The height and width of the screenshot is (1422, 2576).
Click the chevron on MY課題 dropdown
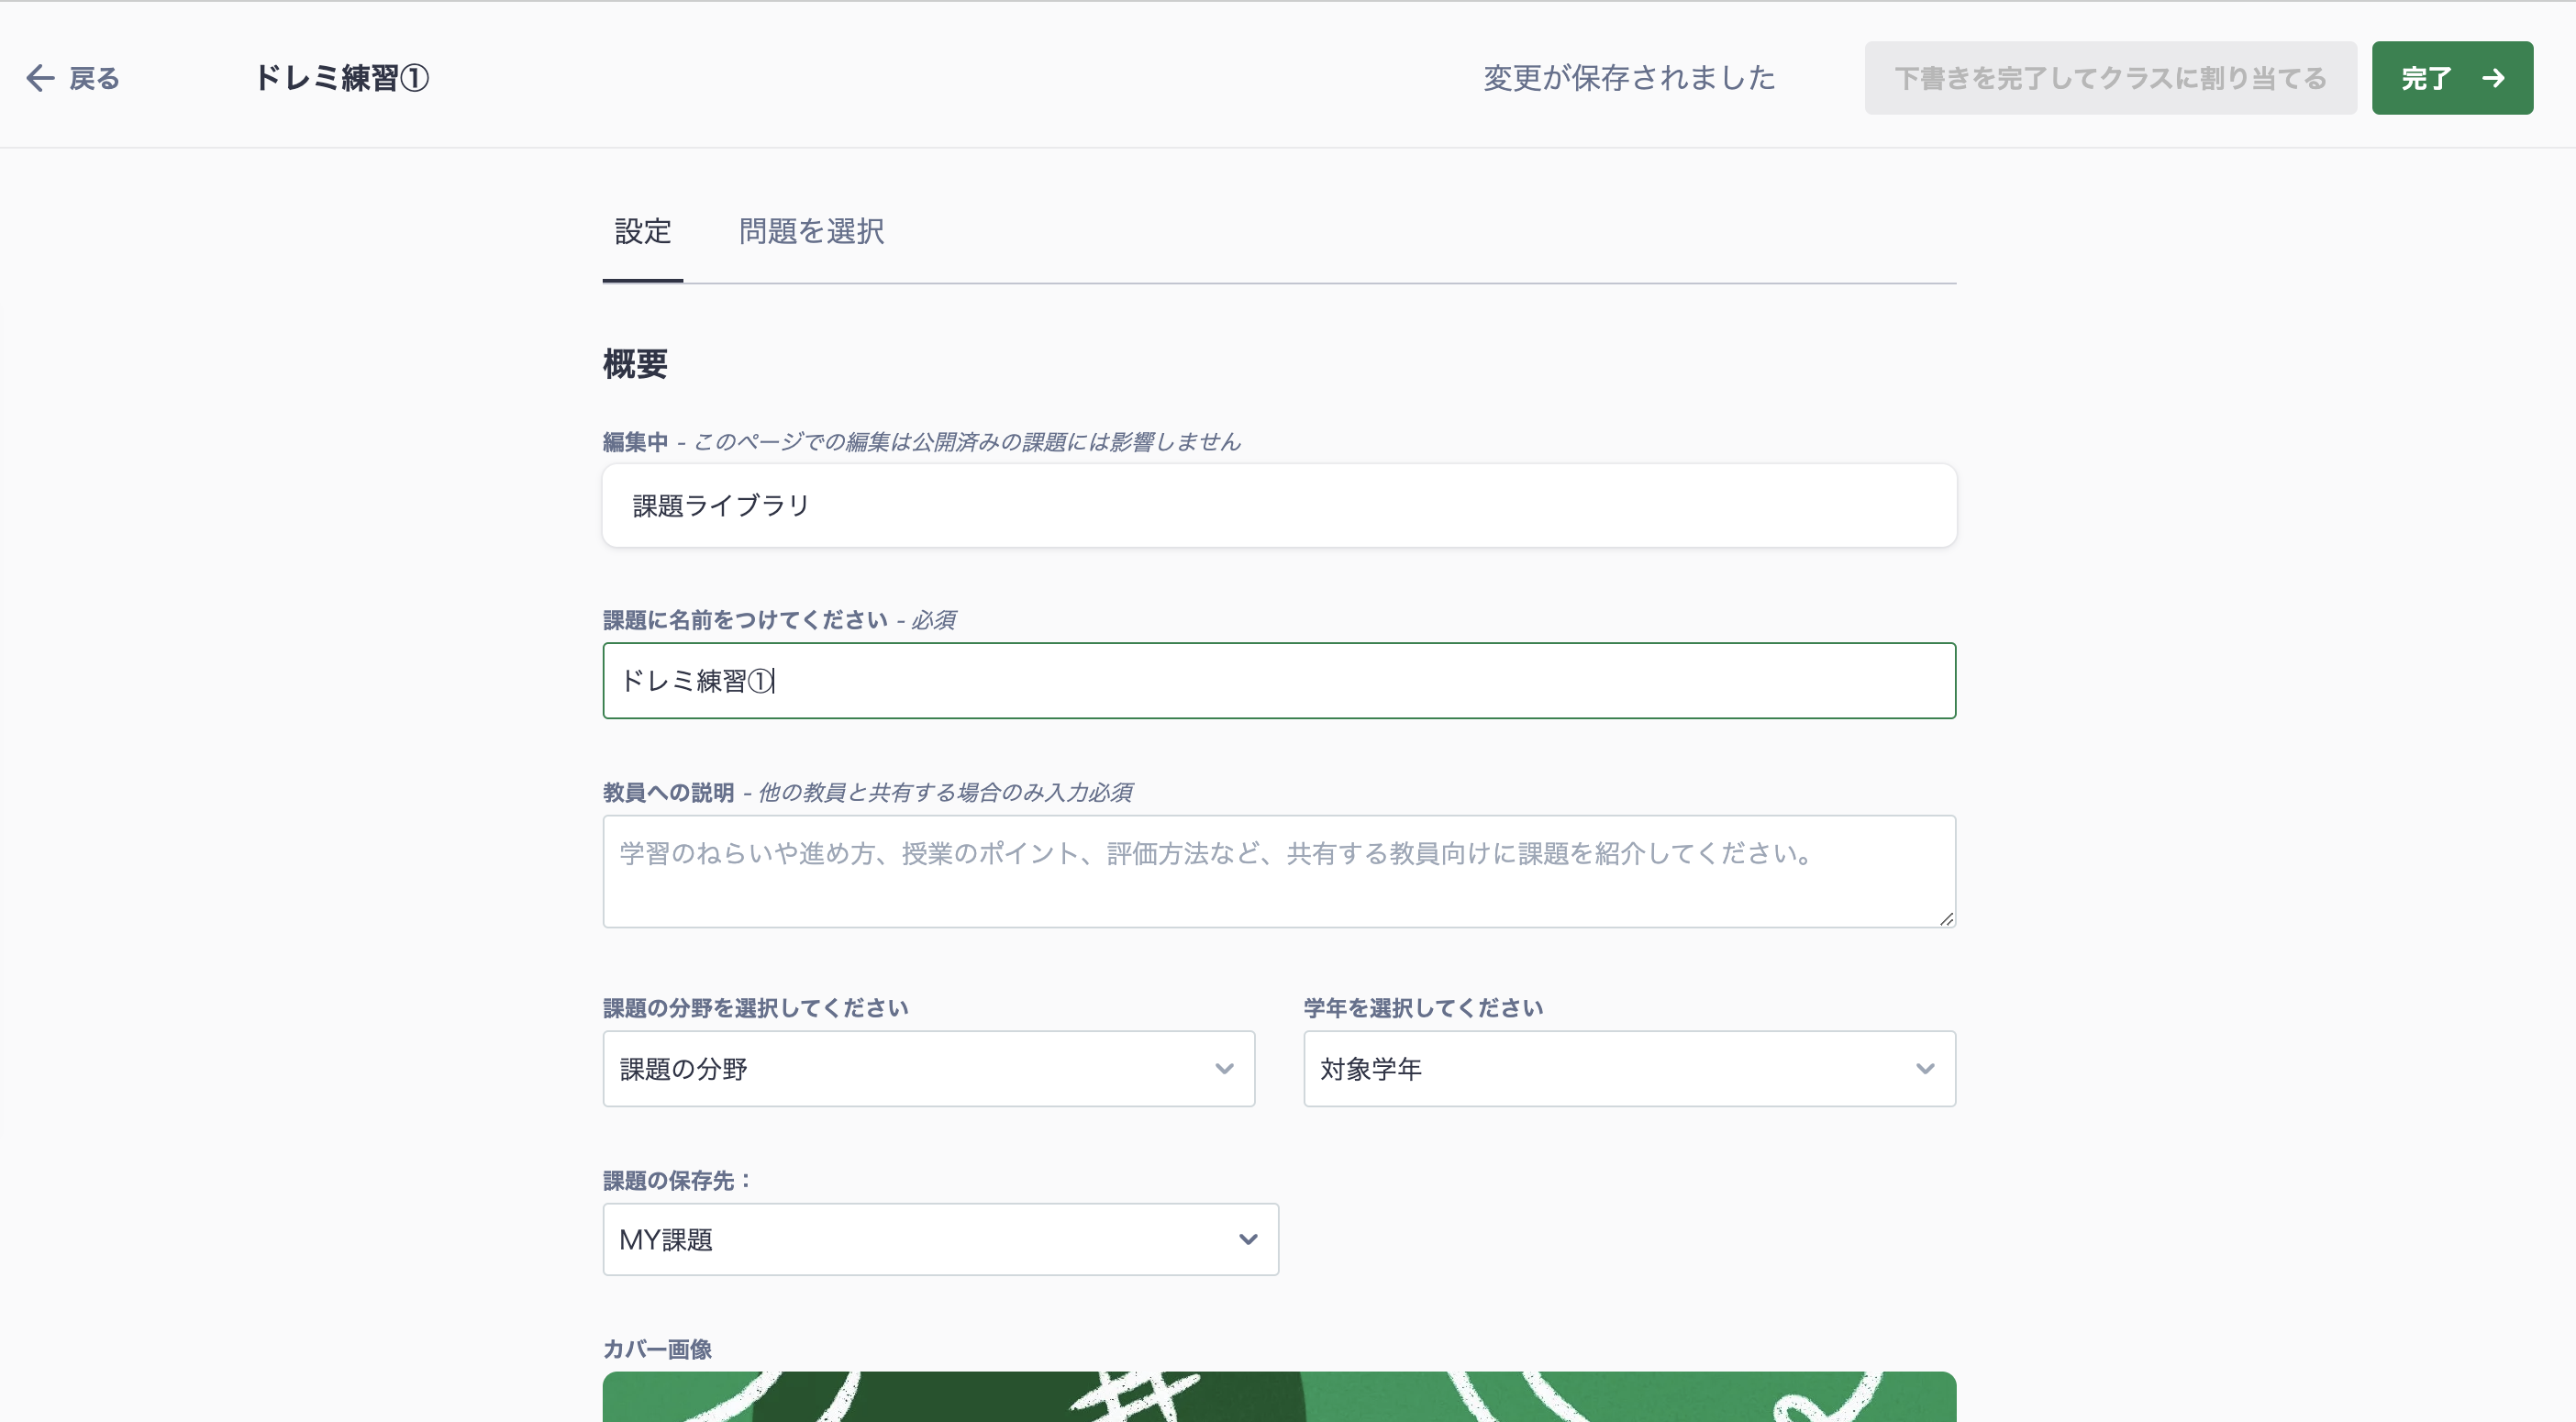pyautogui.click(x=1247, y=1239)
